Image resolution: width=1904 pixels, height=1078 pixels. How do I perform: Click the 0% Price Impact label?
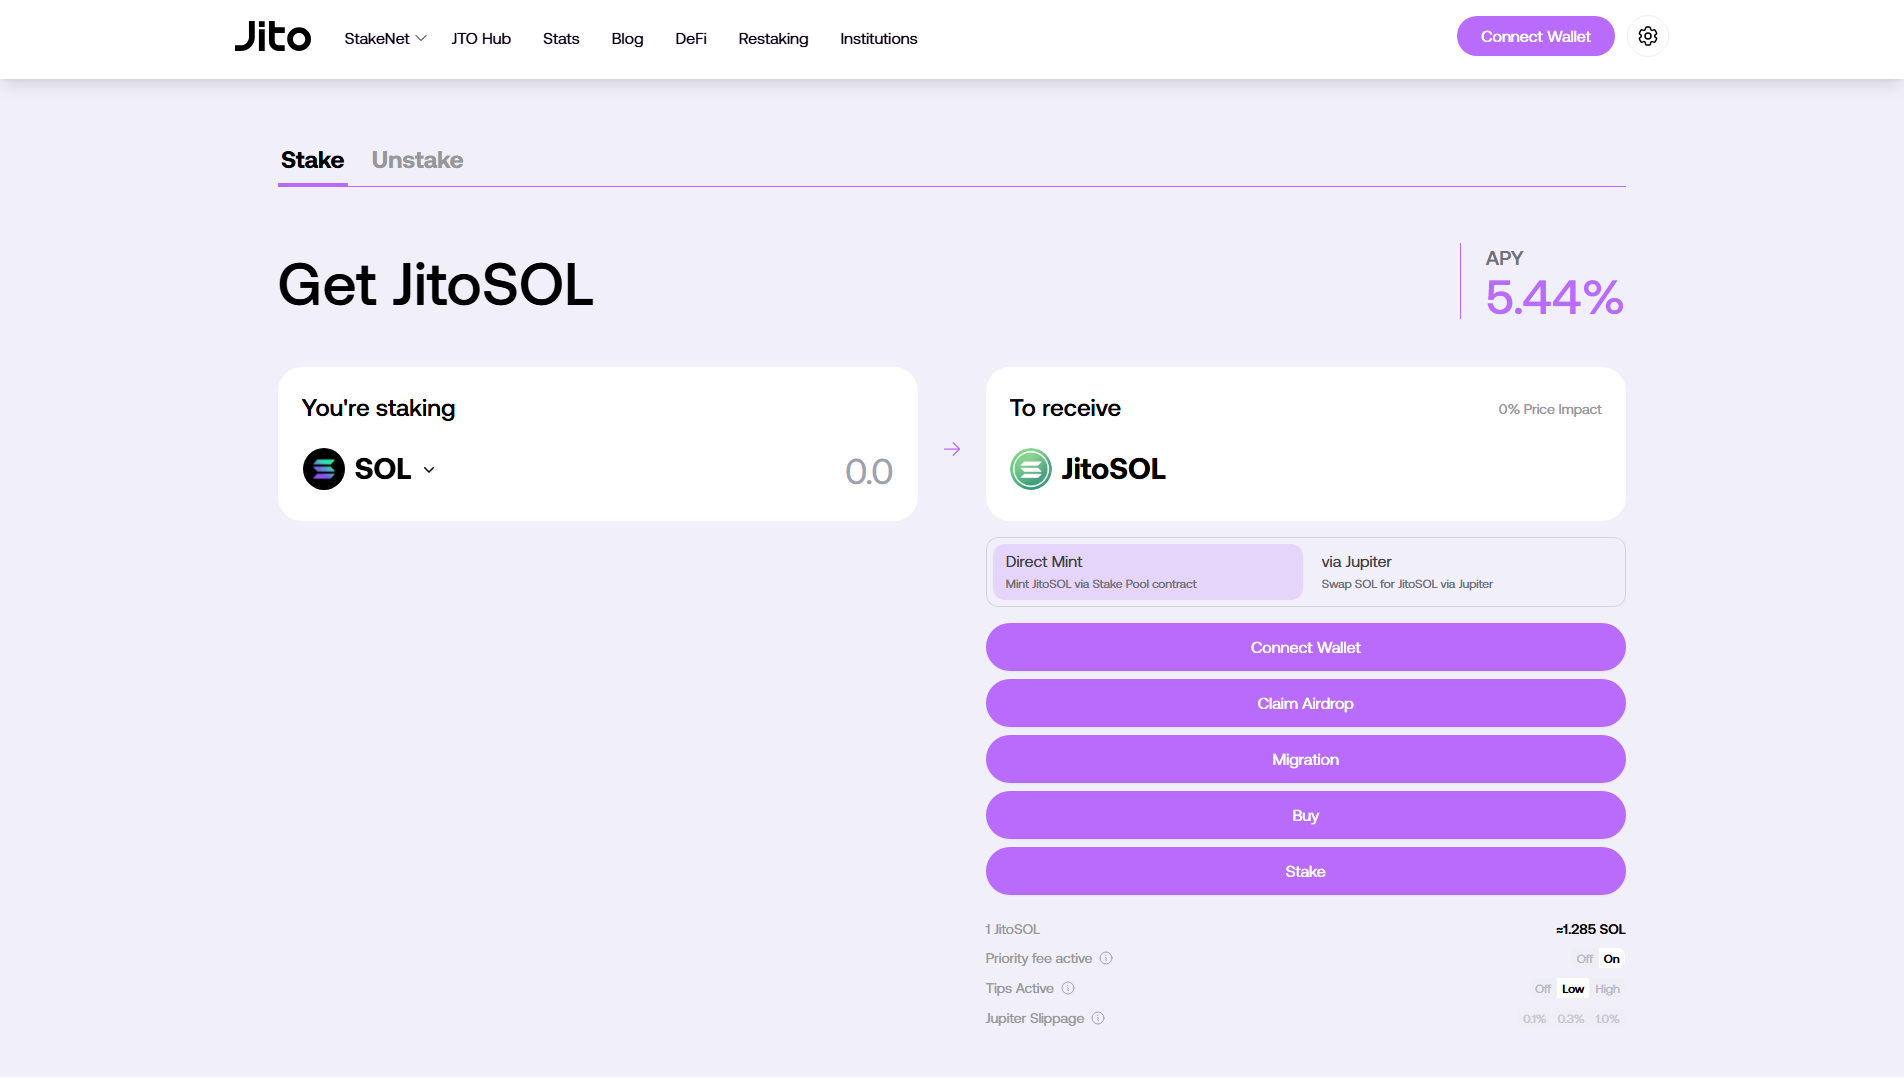[x=1549, y=409]
